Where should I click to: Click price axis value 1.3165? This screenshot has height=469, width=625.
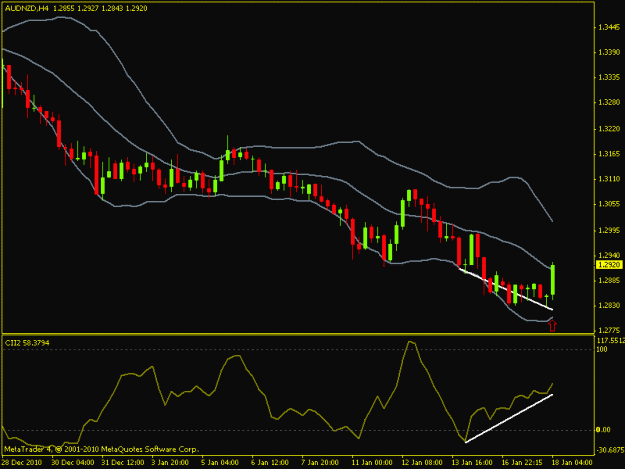pyautogui.click(x=609, y=154)
